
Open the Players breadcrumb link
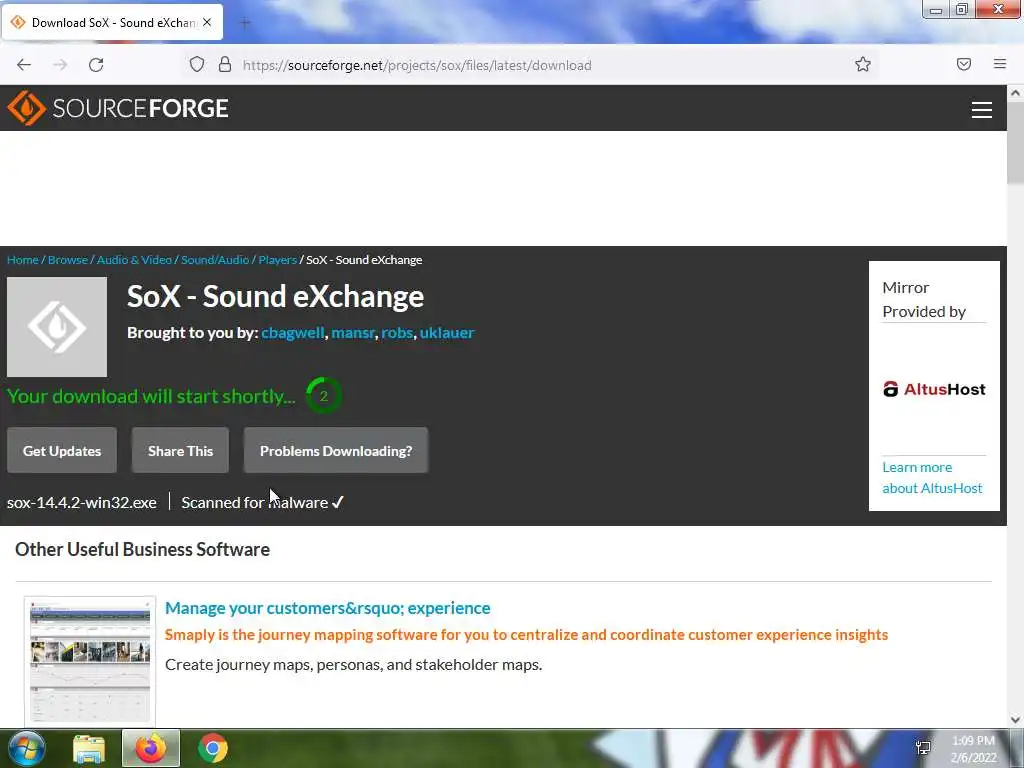click(278, 260)
